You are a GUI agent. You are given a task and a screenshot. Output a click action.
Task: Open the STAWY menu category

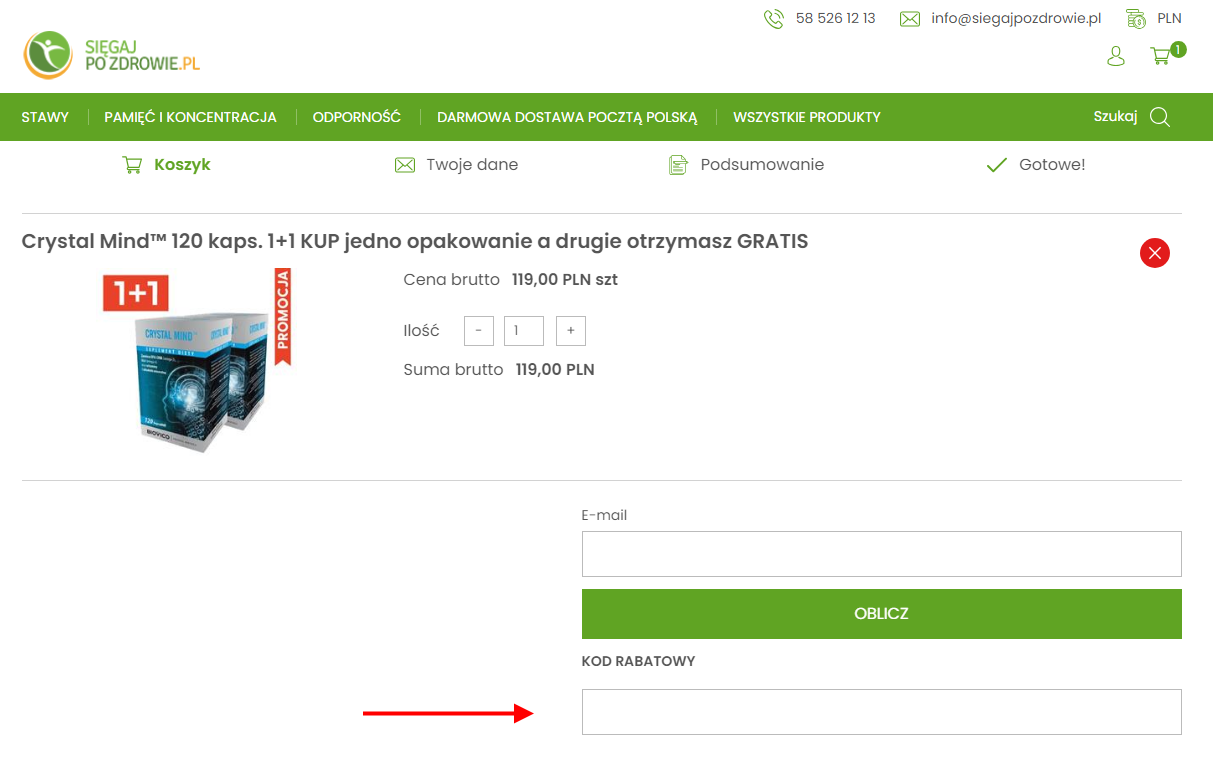pos(45,117)
